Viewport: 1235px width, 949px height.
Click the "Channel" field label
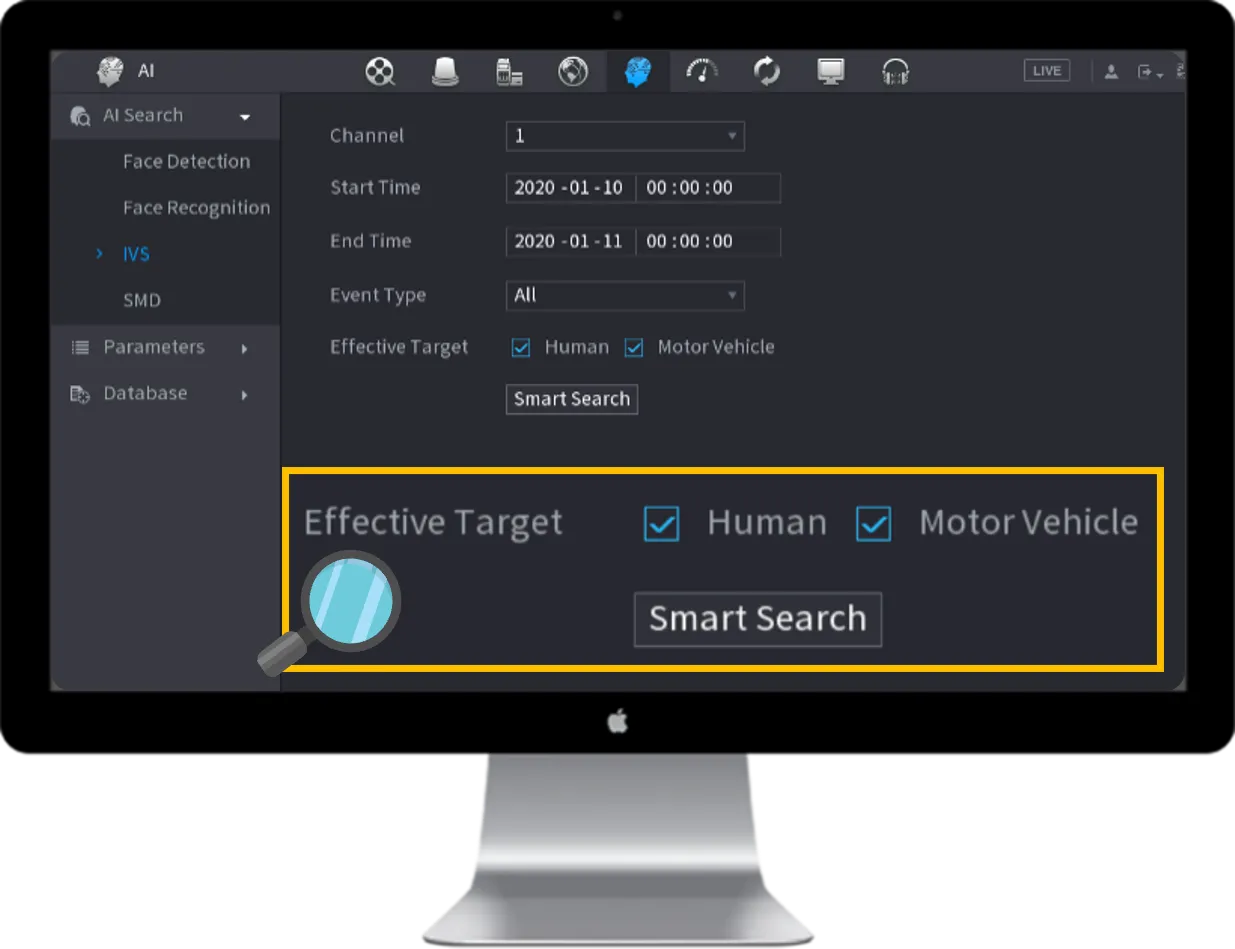[367, 135]
